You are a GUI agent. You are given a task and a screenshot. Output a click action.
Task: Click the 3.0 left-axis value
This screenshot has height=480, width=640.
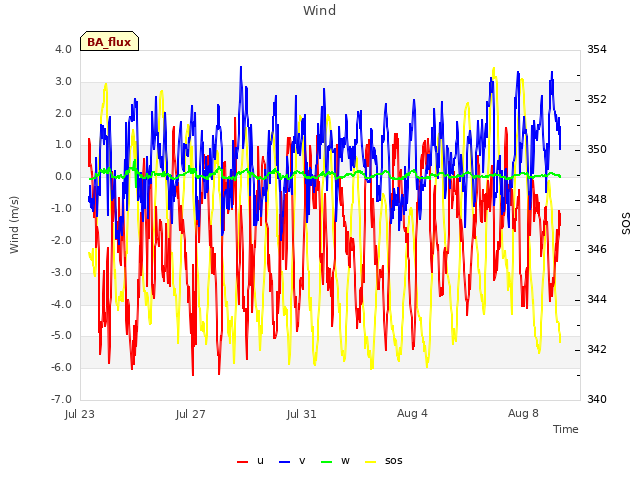[x=63, y=81]
